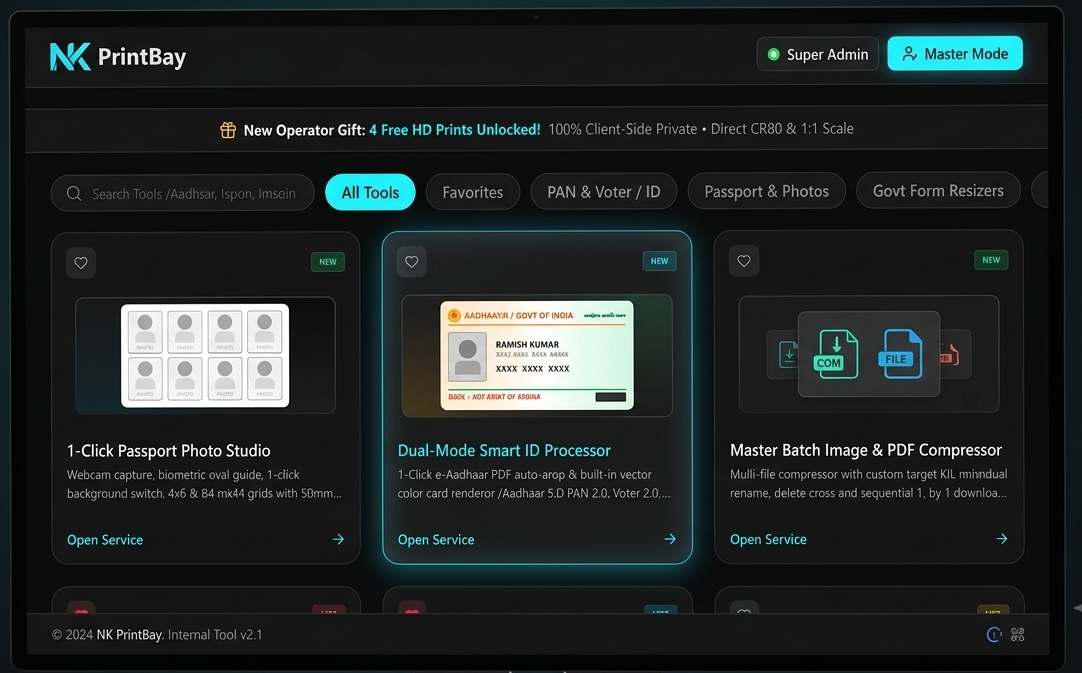Click the blue circular info icon in the footer
This screenshot has height=673, width=1082.
[x=994, y=634]
